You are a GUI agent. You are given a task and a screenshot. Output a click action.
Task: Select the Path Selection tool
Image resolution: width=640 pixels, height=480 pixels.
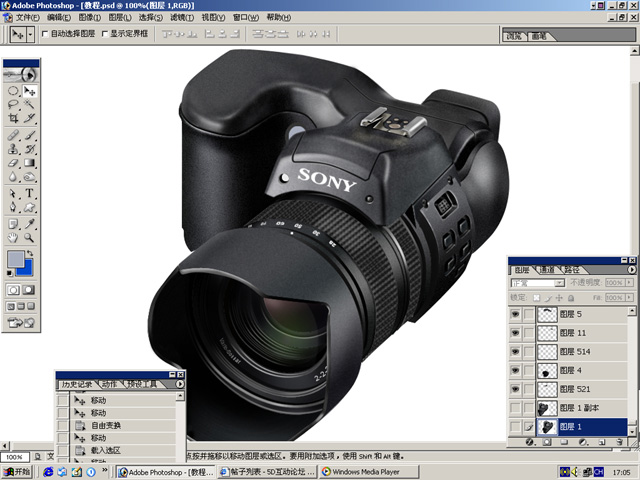[13, 193]
